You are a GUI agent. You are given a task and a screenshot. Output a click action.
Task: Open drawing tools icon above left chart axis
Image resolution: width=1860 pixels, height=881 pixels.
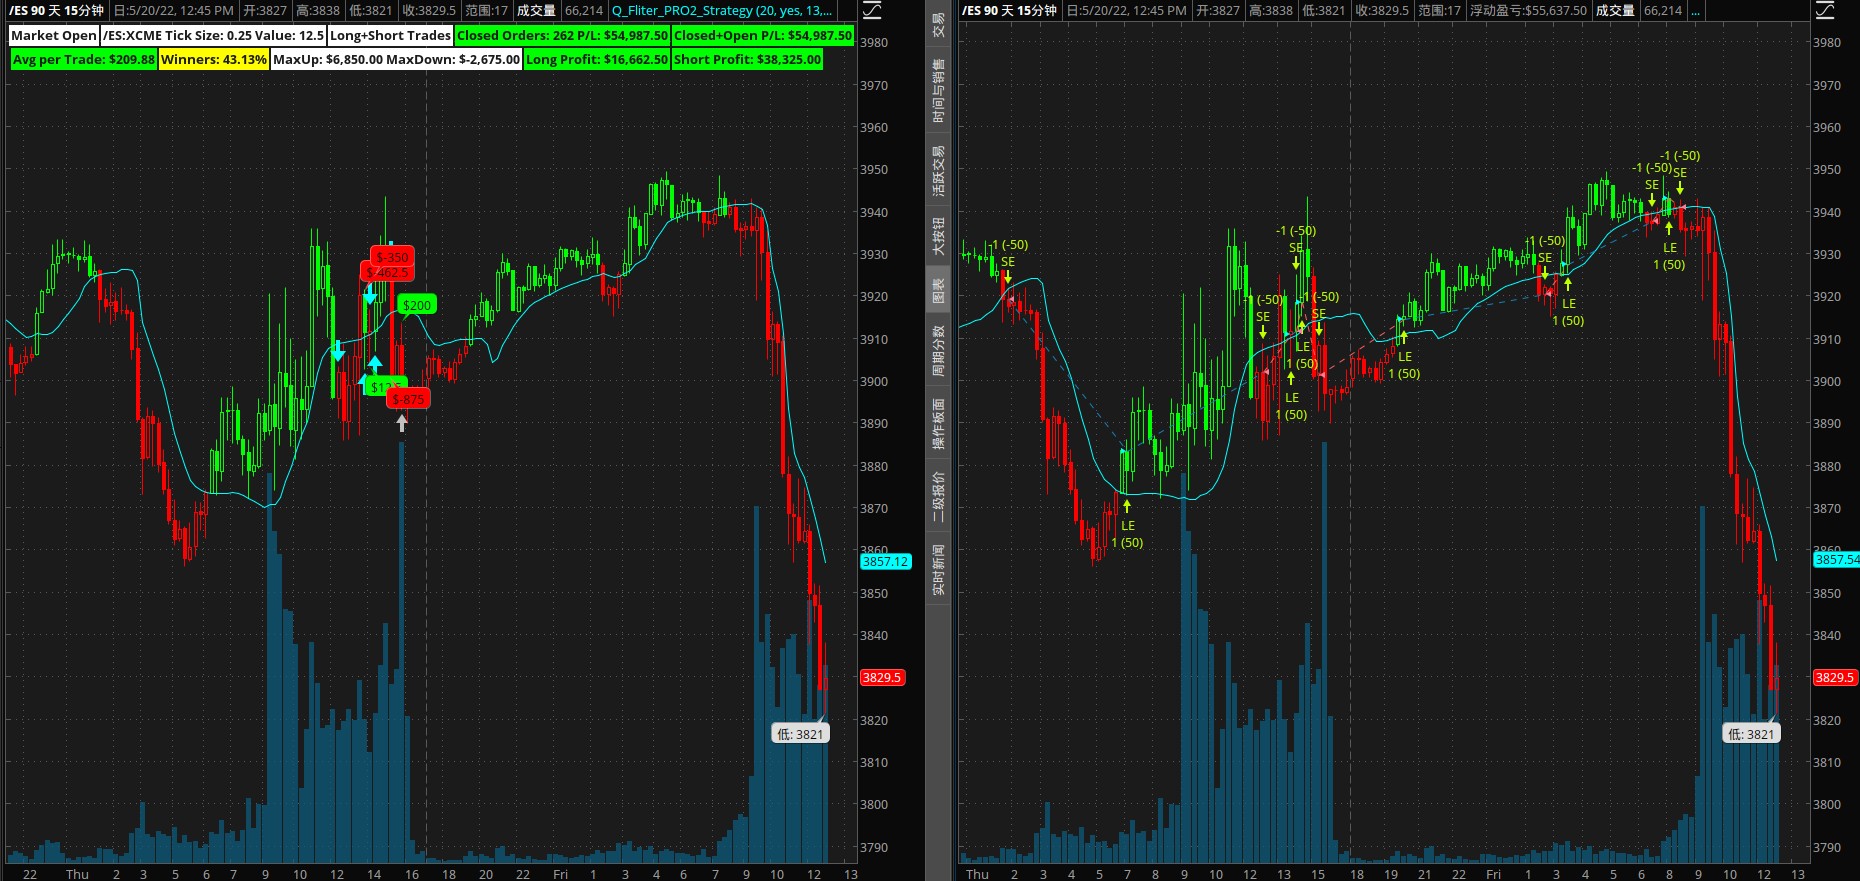pos(872,10)
